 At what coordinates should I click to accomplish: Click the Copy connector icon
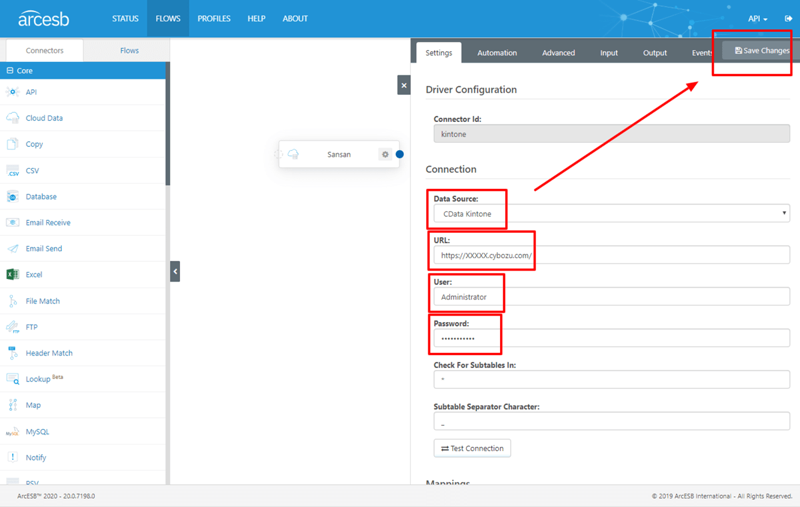tap(13, 144)
